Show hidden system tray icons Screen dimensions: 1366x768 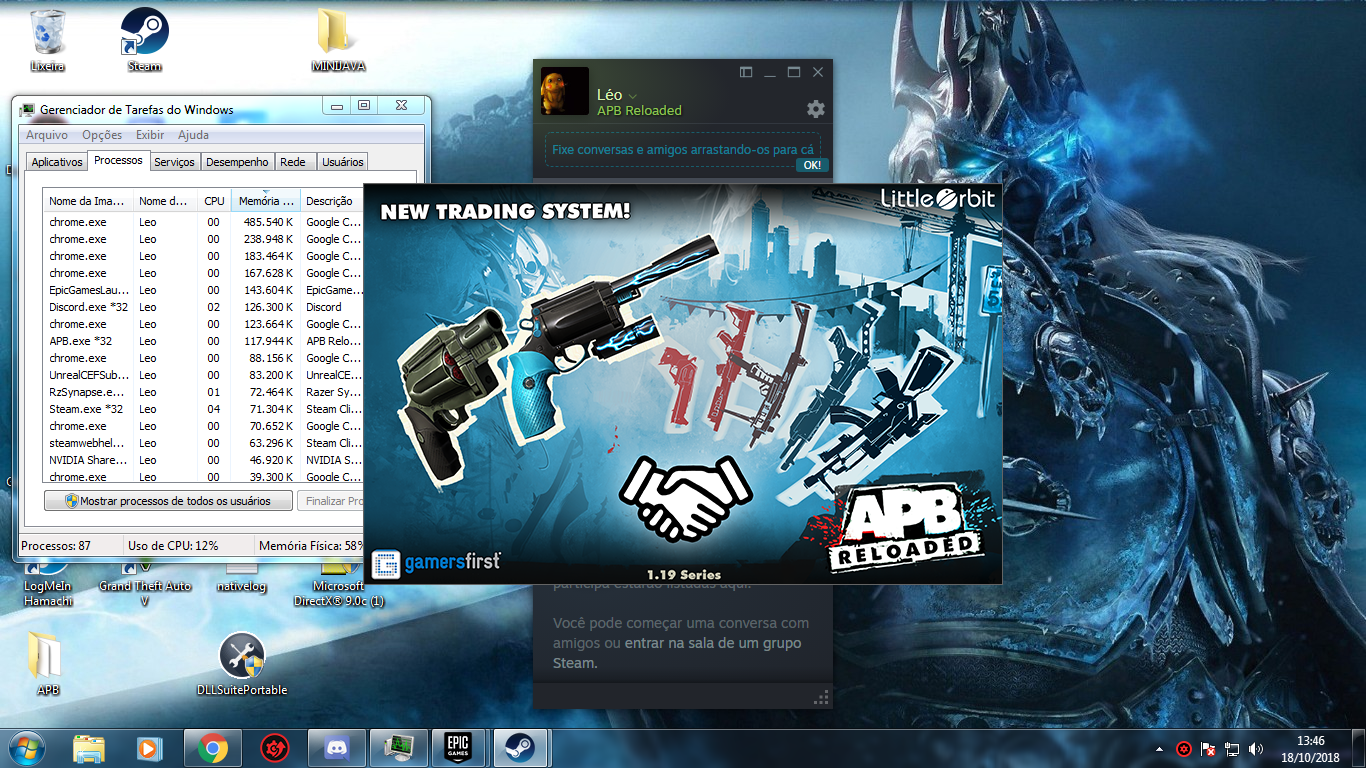[1160, 749]
